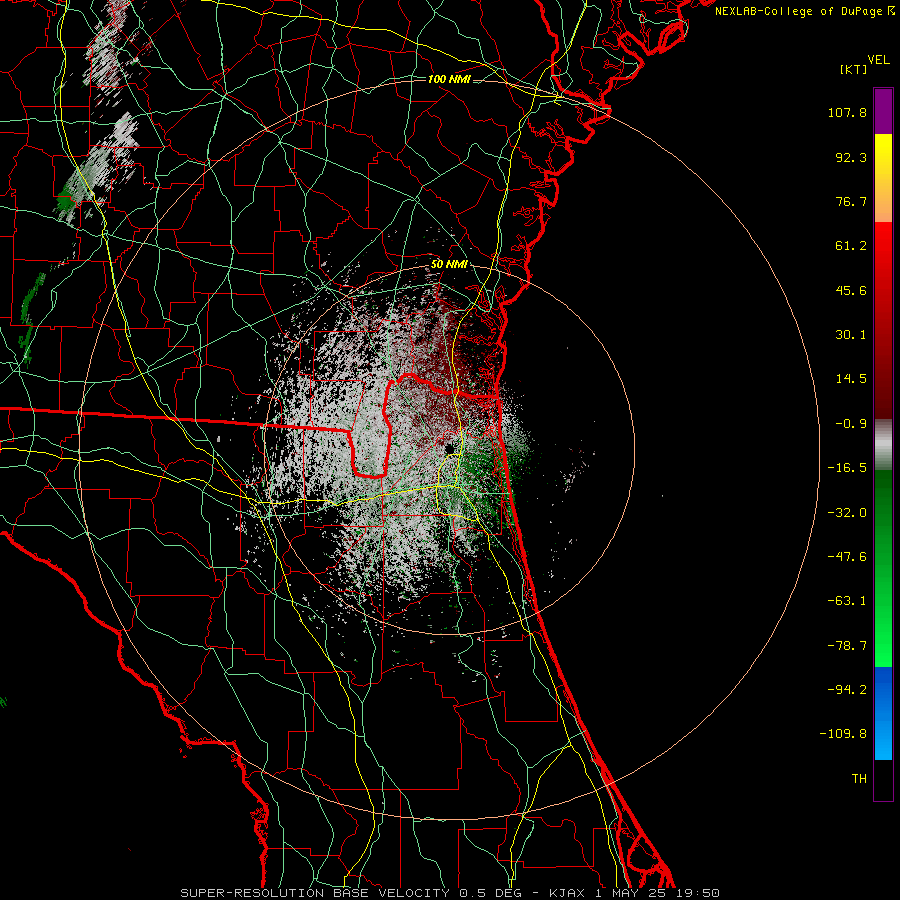Select the -32.0 scale value
The image size is (900, 900).
point(847,513)
